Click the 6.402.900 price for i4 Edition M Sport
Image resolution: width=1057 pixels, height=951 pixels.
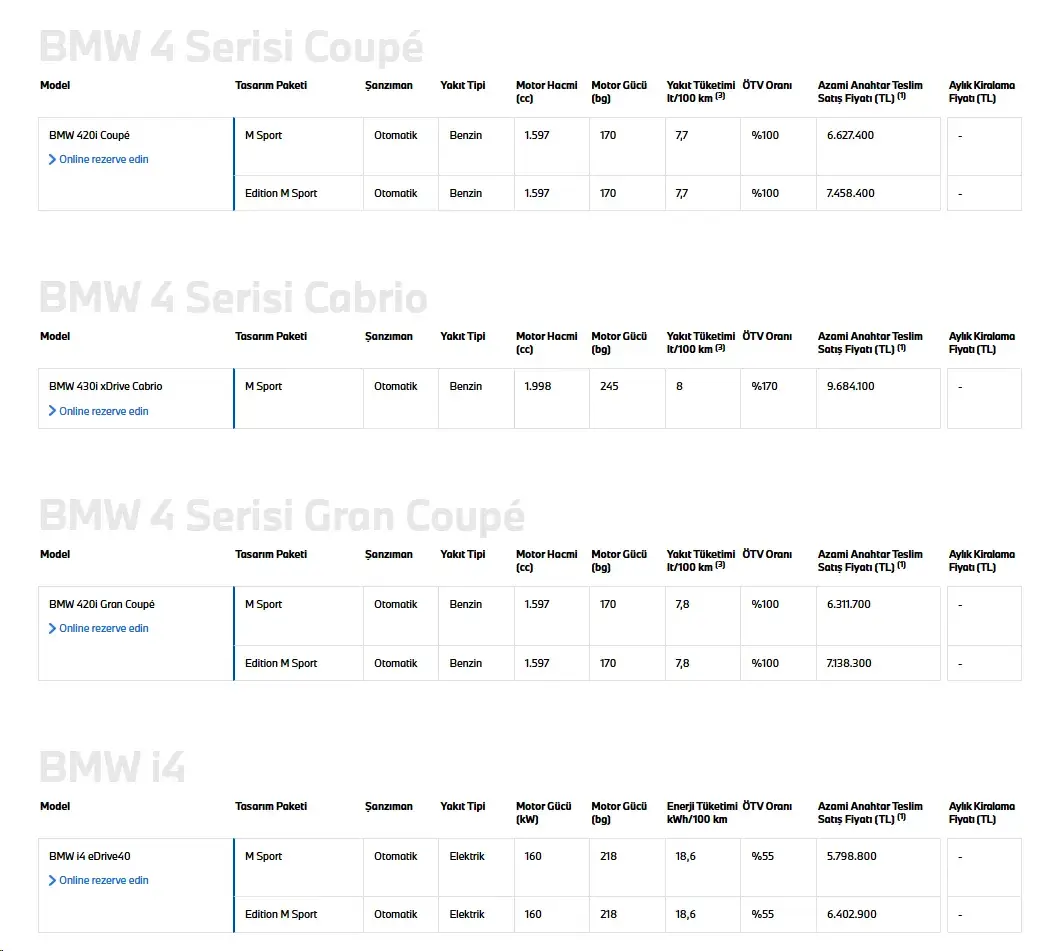coord(851,915)
